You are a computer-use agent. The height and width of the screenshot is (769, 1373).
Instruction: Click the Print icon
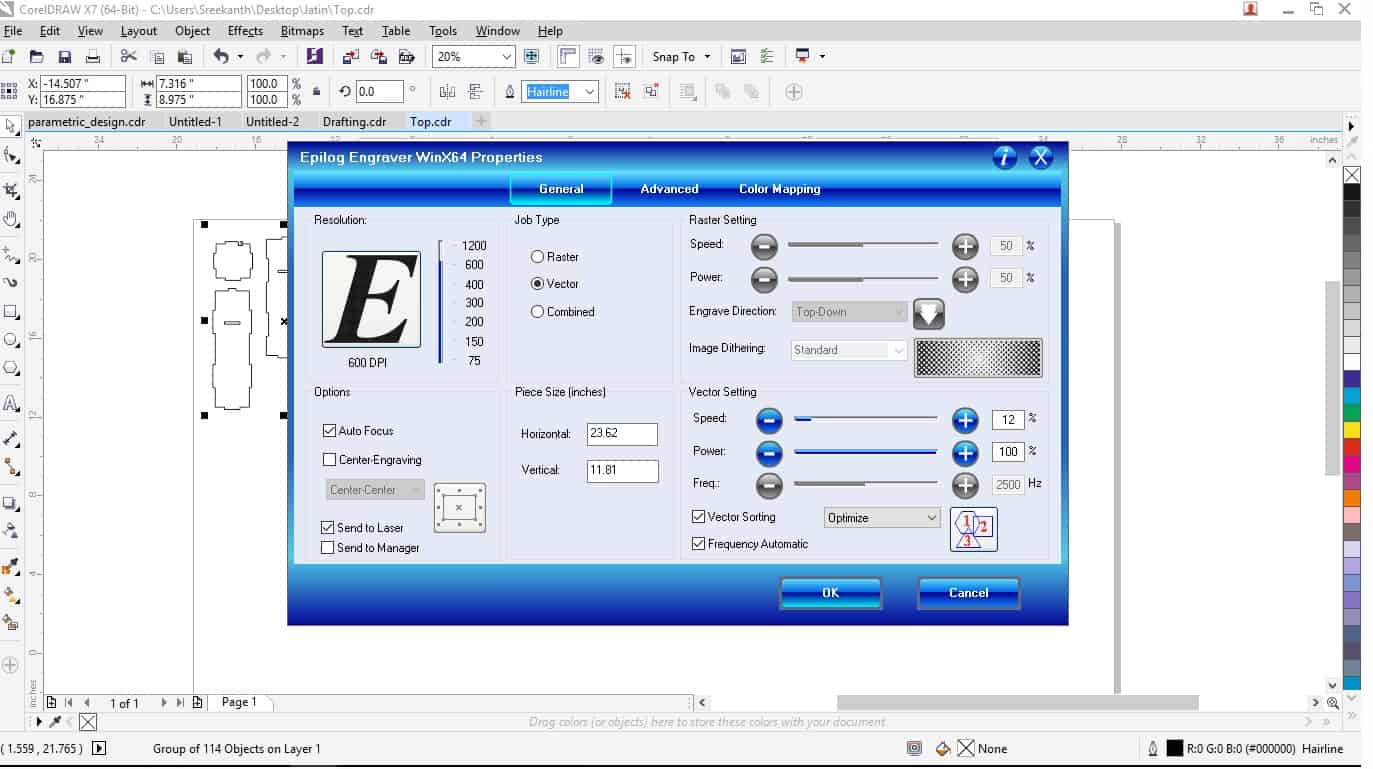coord(94,56)
